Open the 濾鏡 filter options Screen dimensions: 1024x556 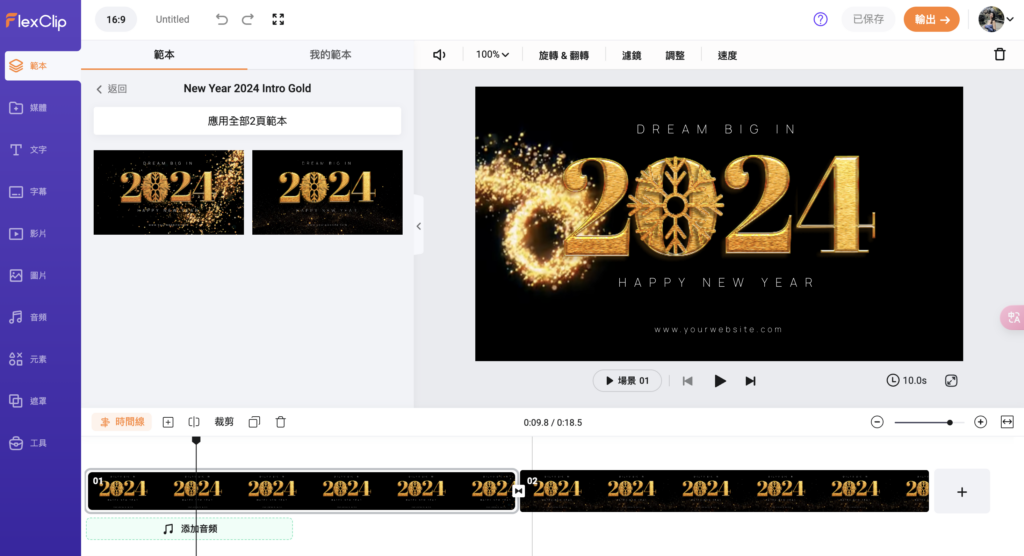(632, 56)
